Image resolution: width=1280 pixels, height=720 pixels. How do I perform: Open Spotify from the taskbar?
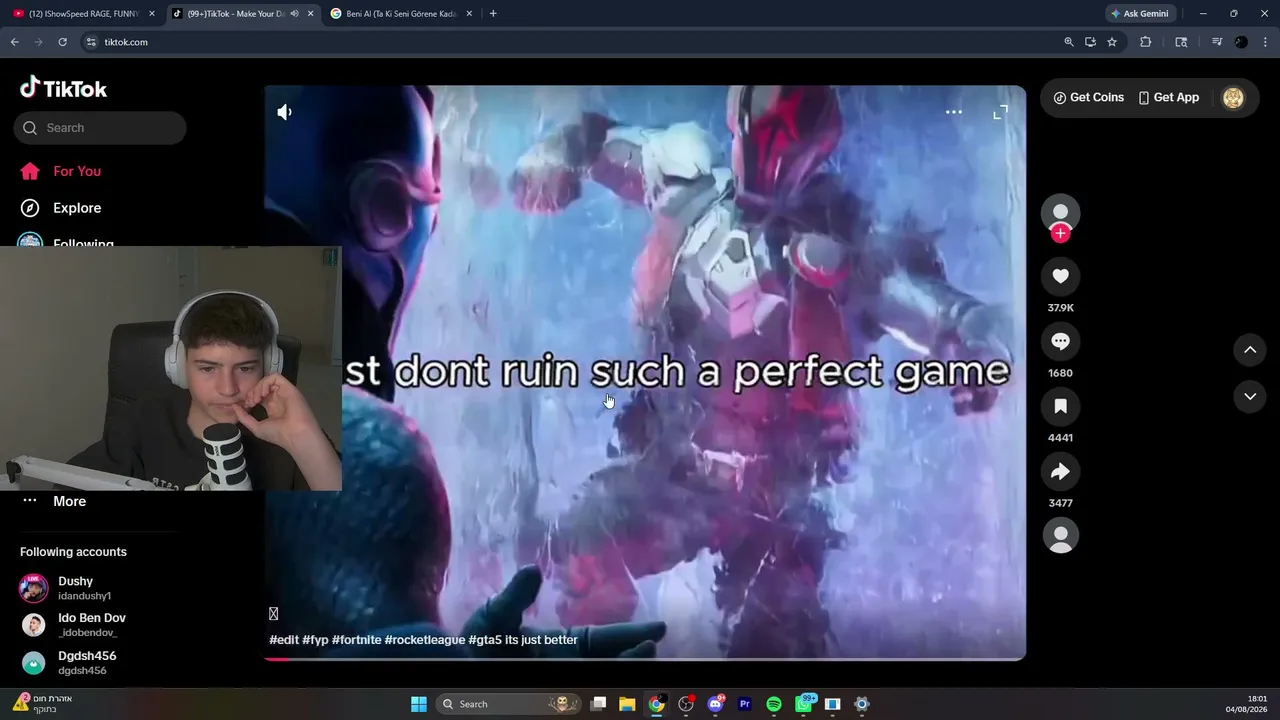(x=774, y=704)
